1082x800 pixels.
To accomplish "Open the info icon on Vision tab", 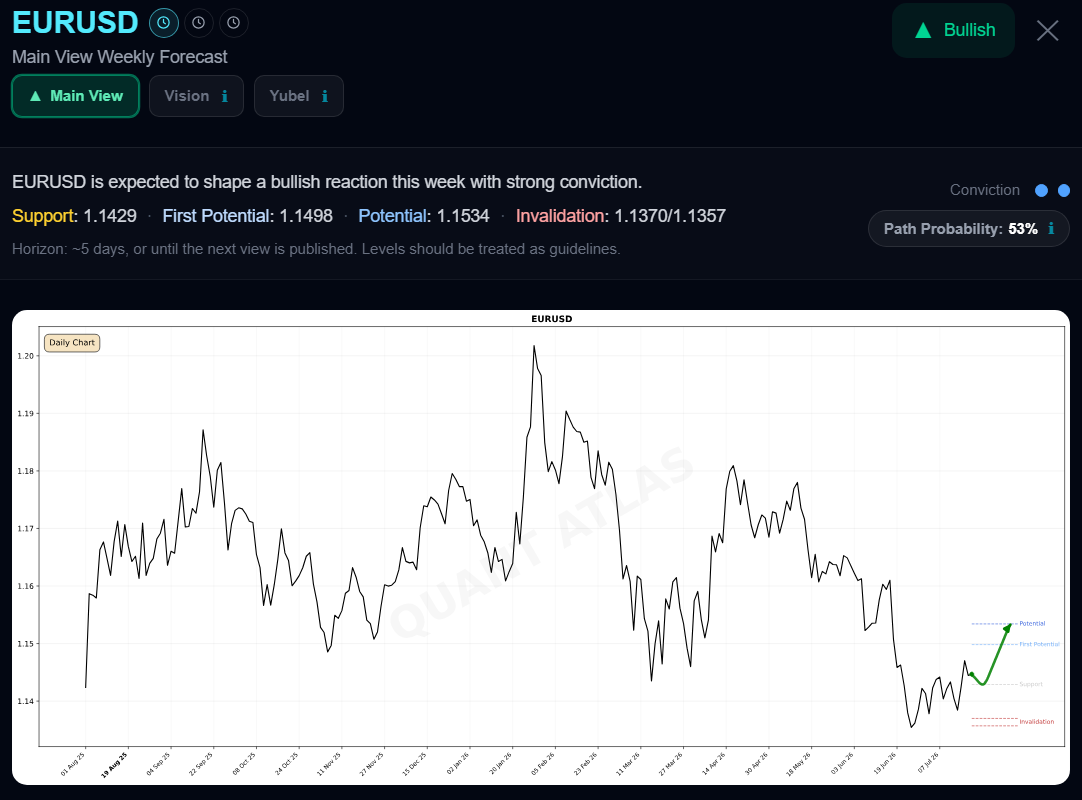I will [224, 96].
